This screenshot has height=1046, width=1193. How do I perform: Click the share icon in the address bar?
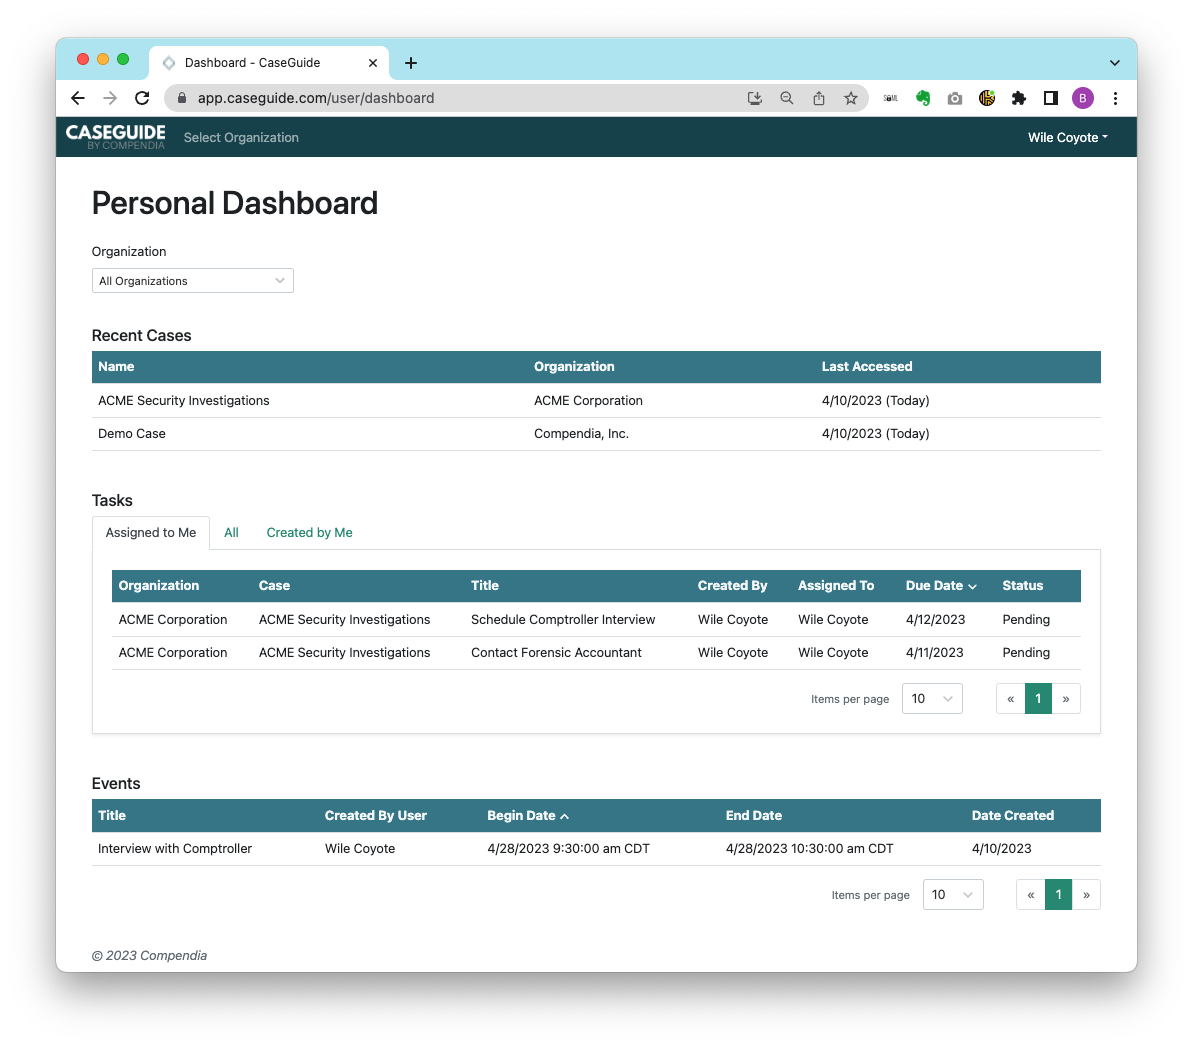tap(819, 98)
